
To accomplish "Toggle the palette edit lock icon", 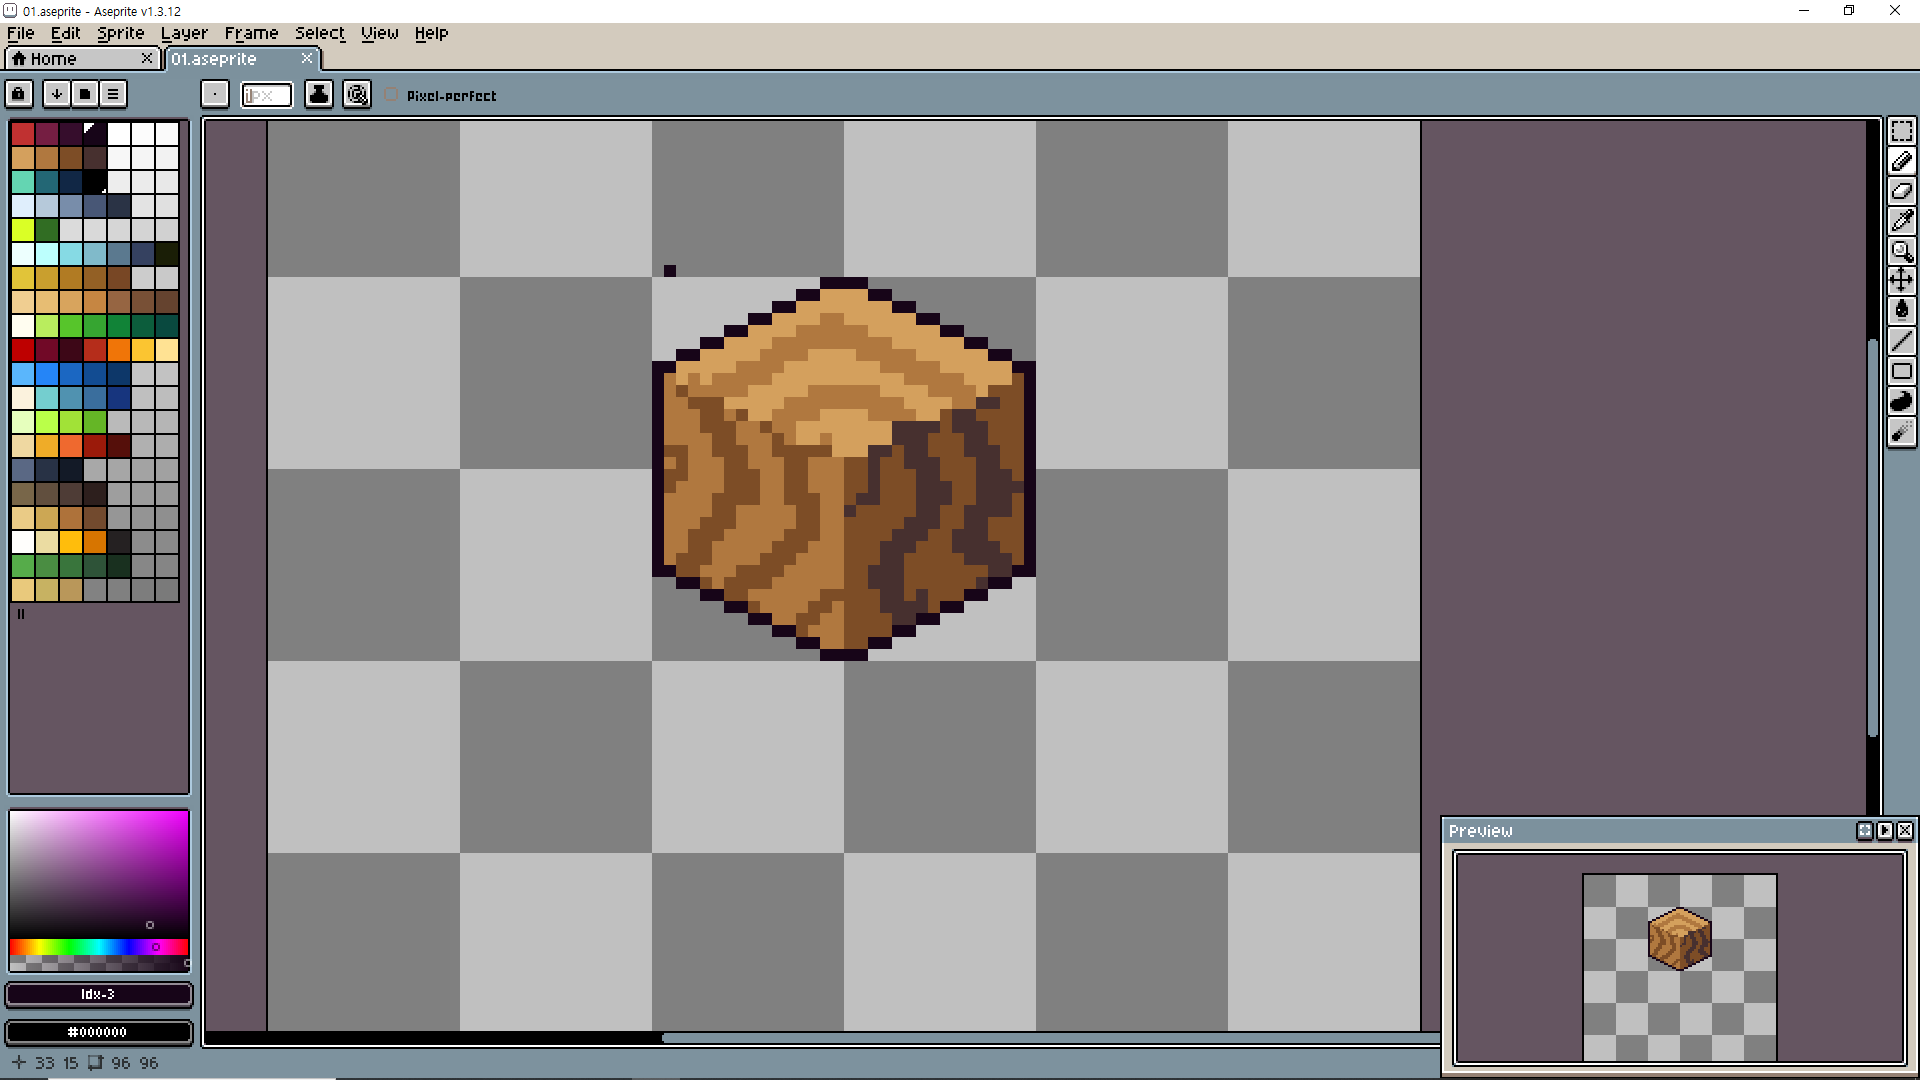I will coord(19,94).
